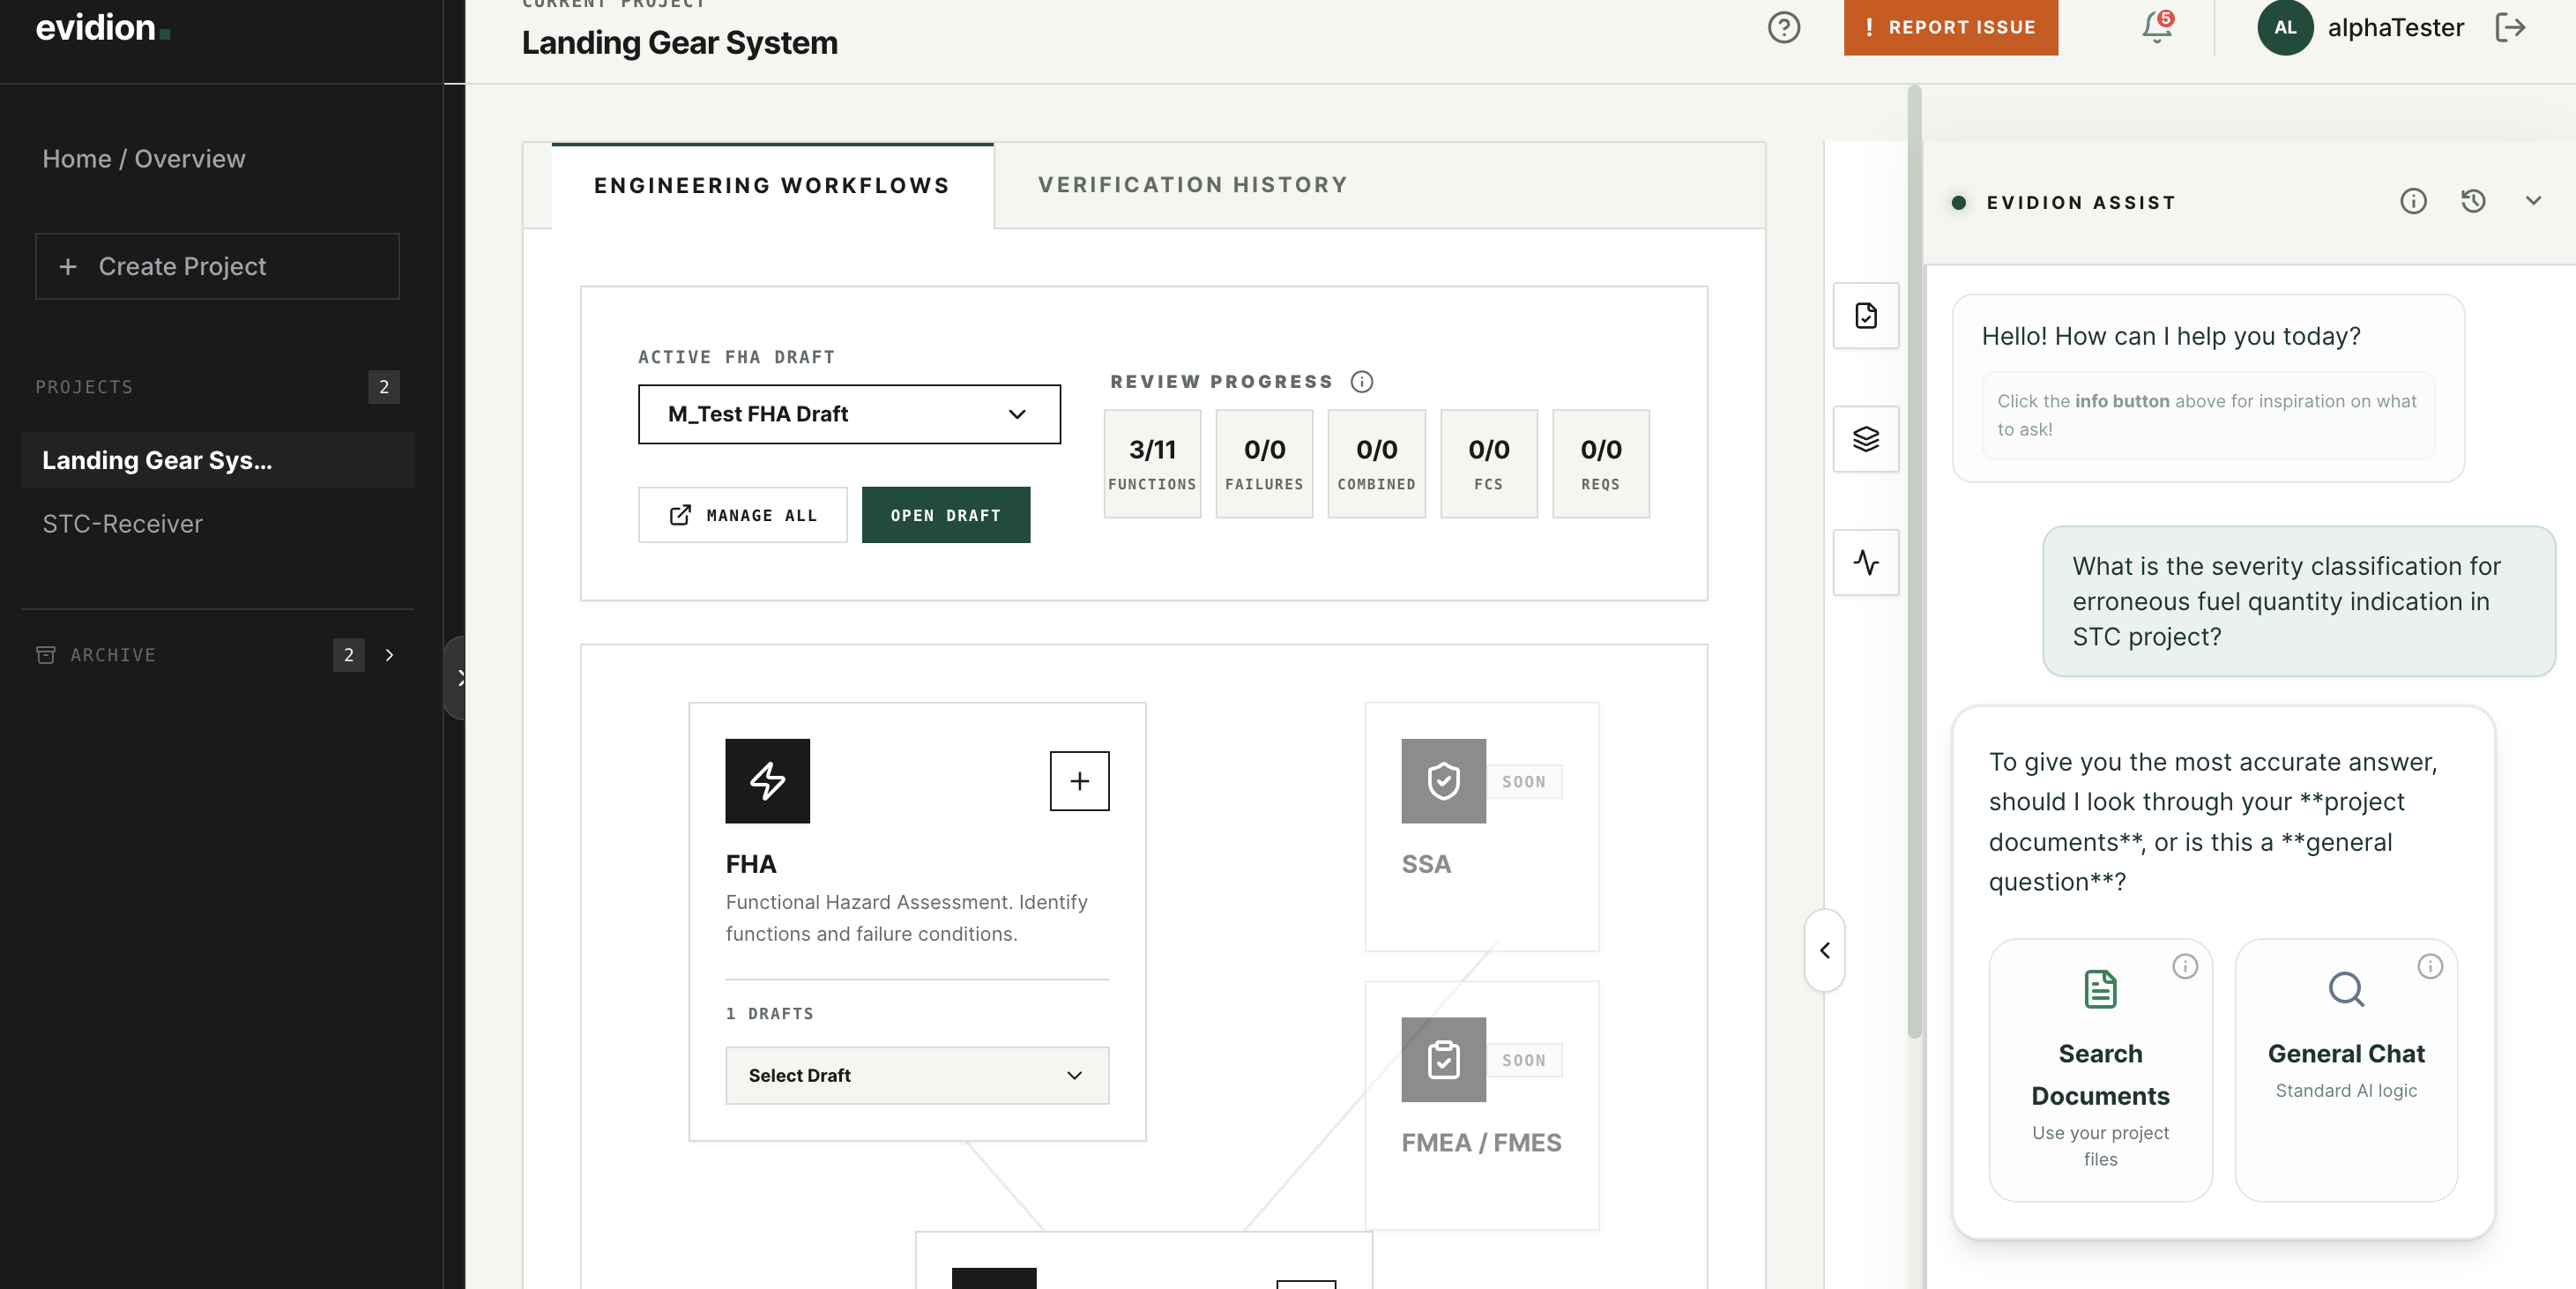Screen dimensions: 2576x1289
Task: Select the Engineering Workflows tab
Action: pos(771,184)
